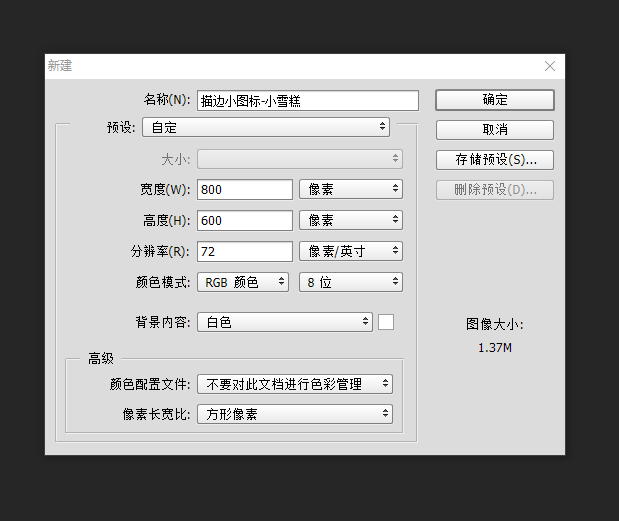Click the 名称(N): label
Viewport: 619px width, 521px height.
click(167, 99)
